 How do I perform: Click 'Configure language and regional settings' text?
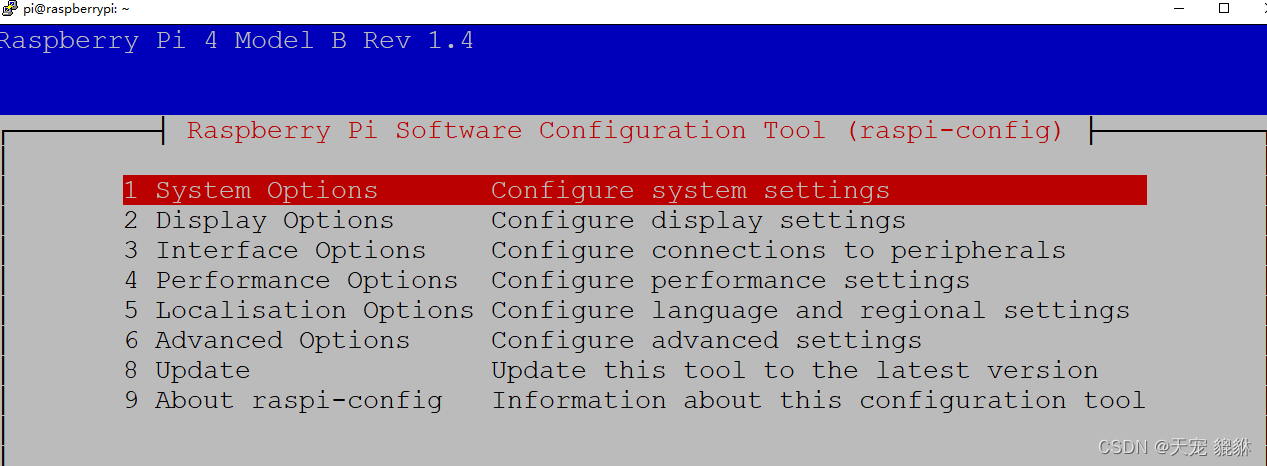[x=810, y=310]
